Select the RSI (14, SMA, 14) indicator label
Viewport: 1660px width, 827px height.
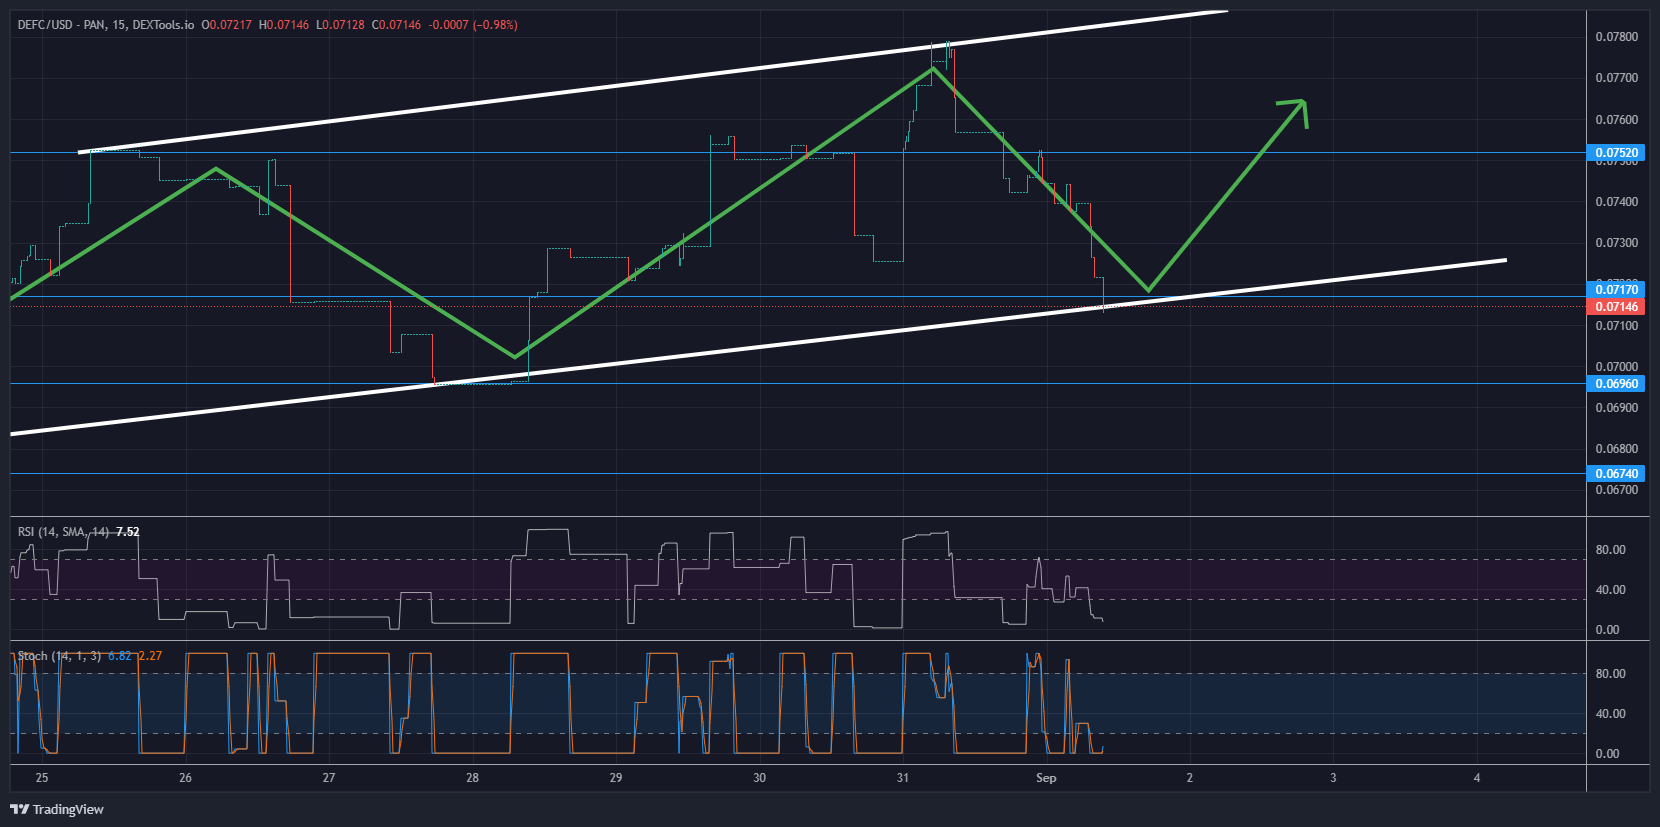63,532
